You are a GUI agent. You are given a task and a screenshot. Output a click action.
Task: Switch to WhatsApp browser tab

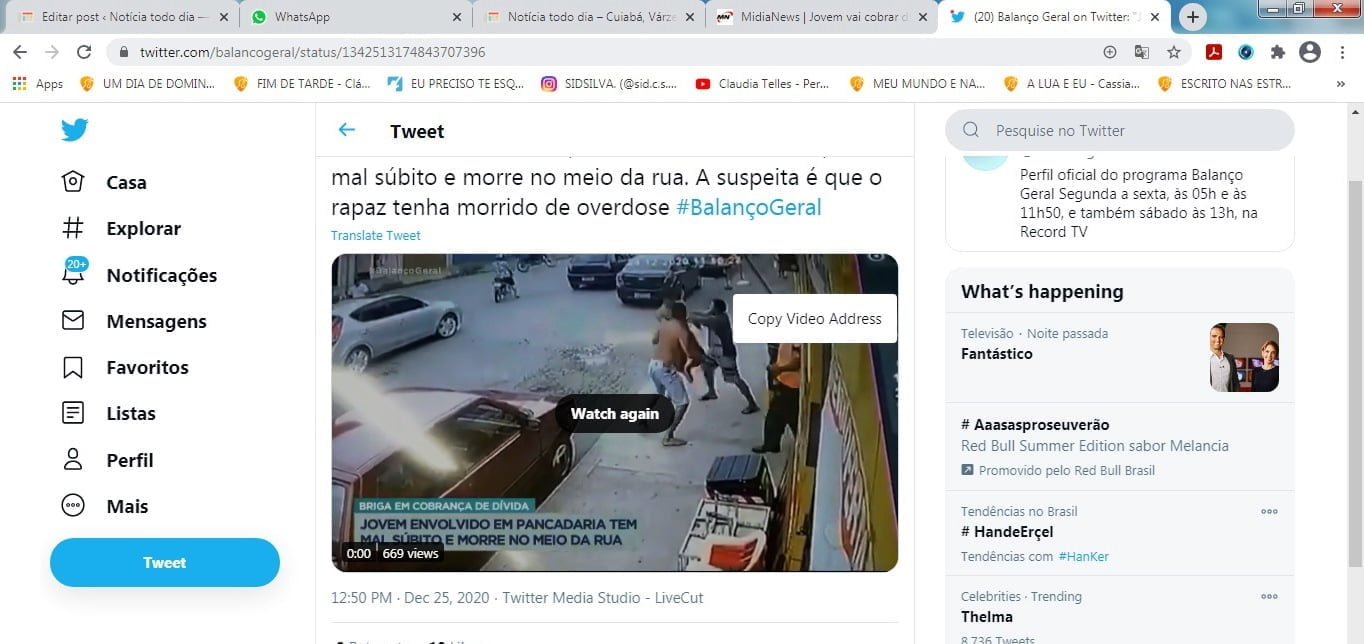[x=355, y=17]
